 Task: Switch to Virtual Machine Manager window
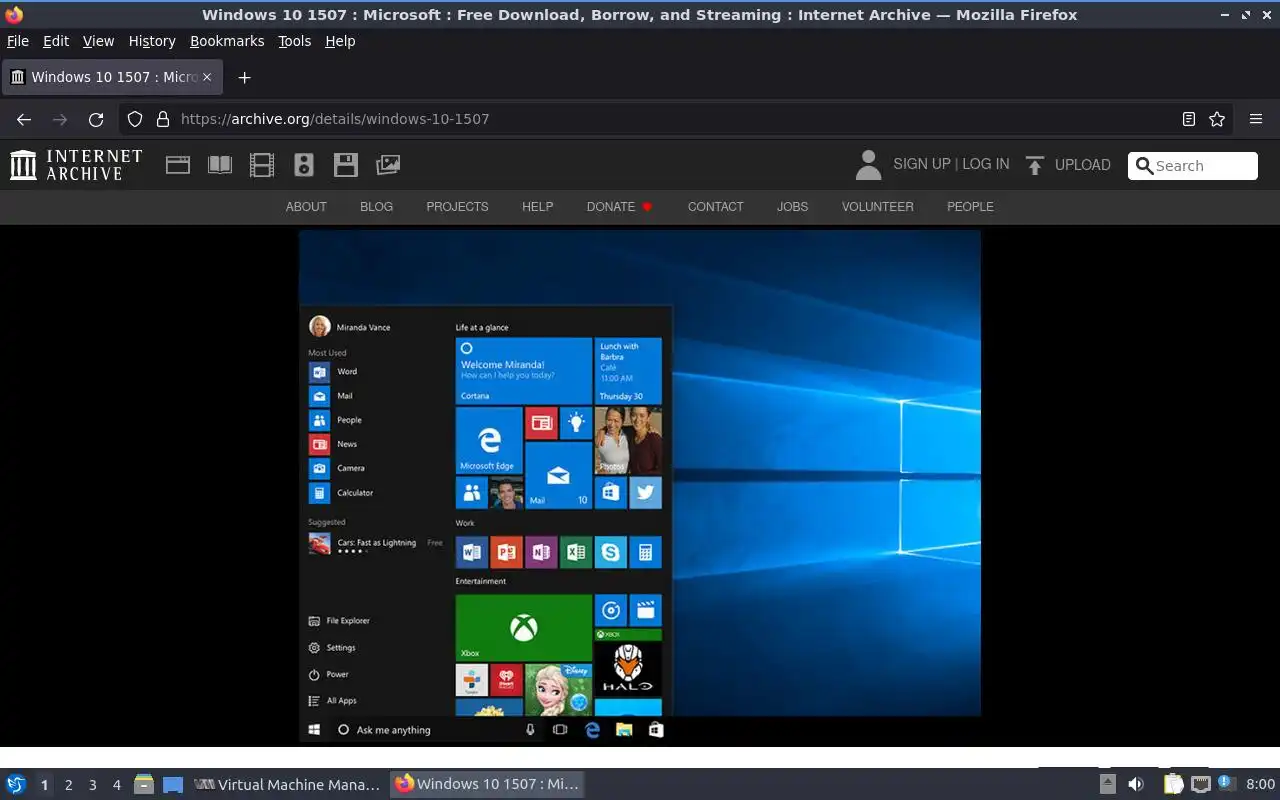(x=287, y=784)
